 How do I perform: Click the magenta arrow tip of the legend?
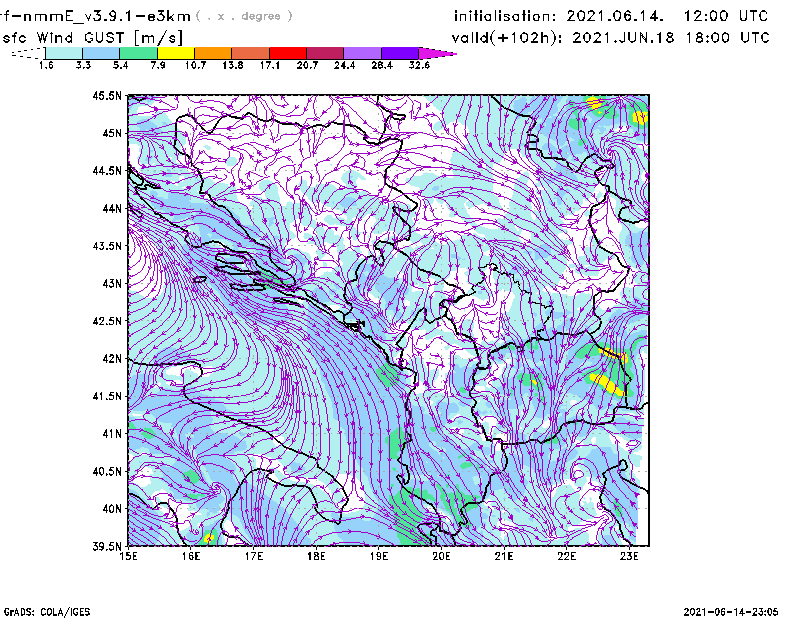437,53
